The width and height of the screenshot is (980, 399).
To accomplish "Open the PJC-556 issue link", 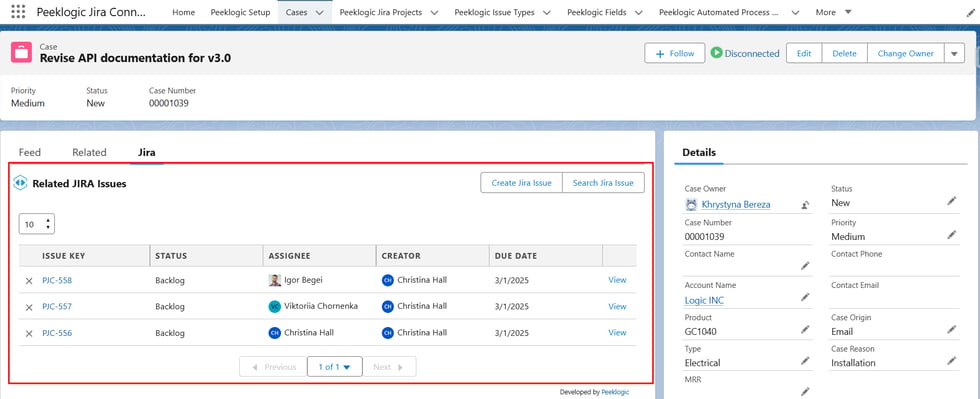I will 57,333.
